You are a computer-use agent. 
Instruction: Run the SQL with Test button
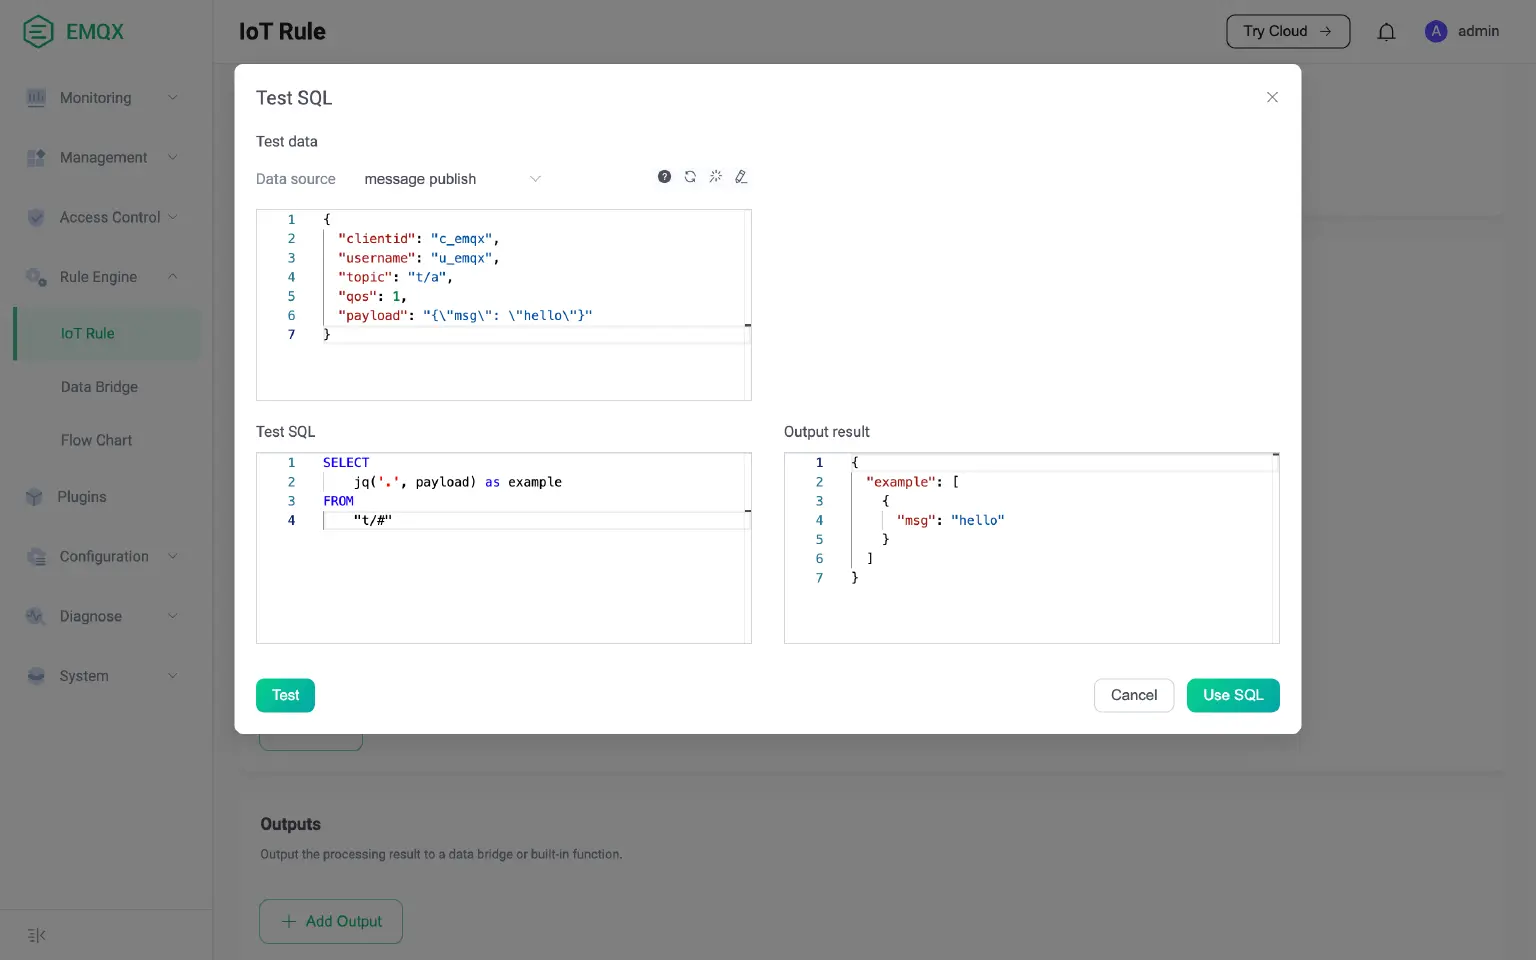(x=285, y=695)
